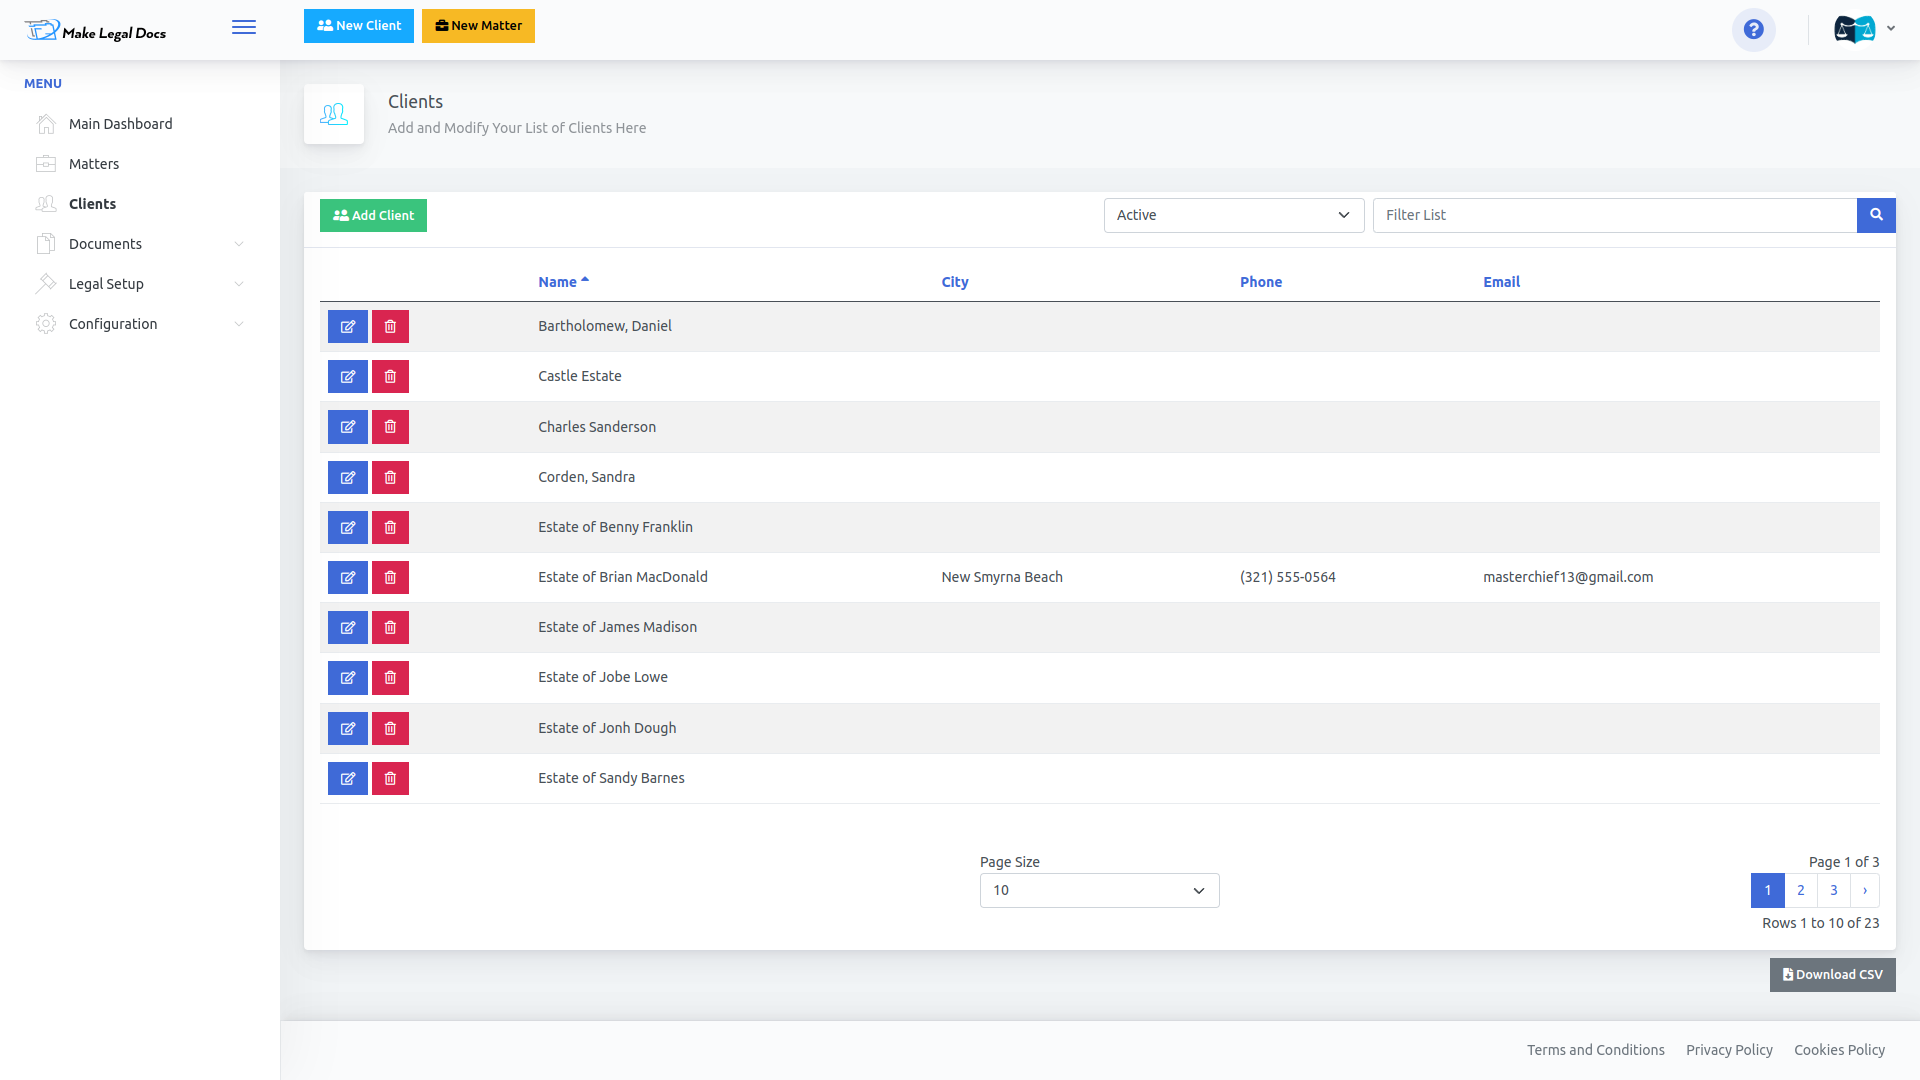Viewport: 1920px width, 1080px height.
Task: Click the search magnifier button
Action: click(x=1876, y=215)
